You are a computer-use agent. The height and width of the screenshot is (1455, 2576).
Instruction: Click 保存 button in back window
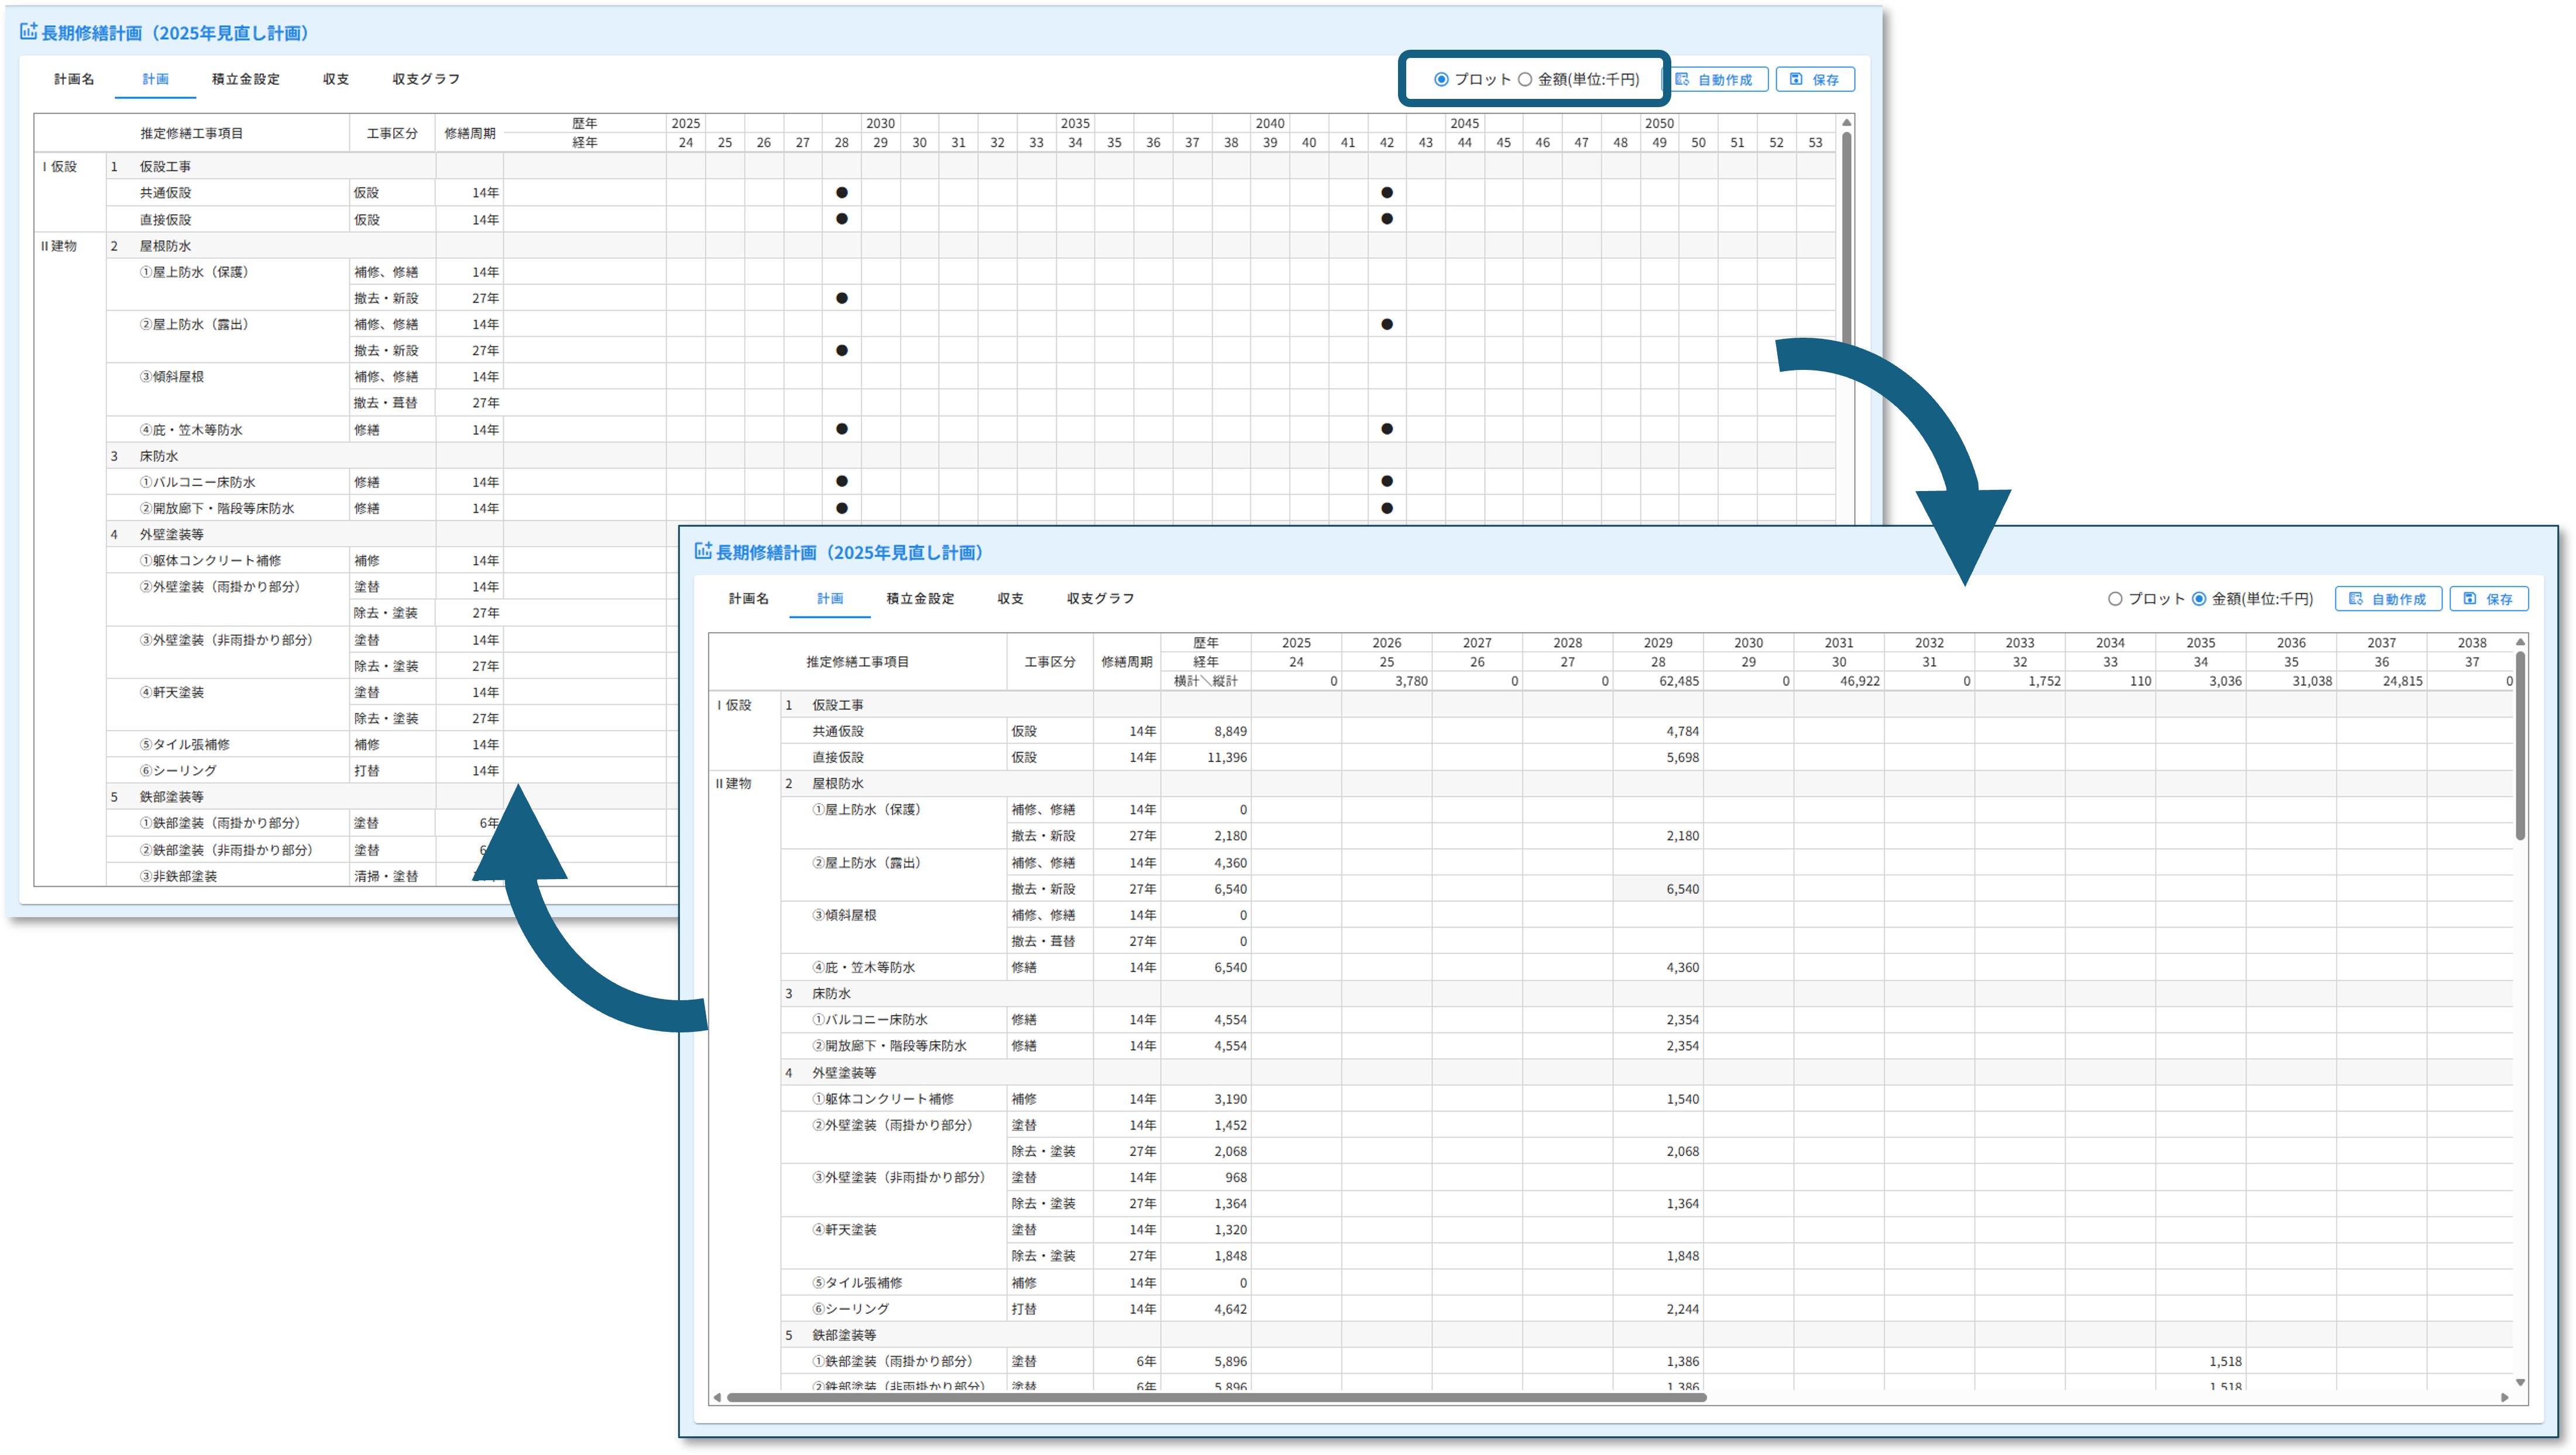(1815, 79)
